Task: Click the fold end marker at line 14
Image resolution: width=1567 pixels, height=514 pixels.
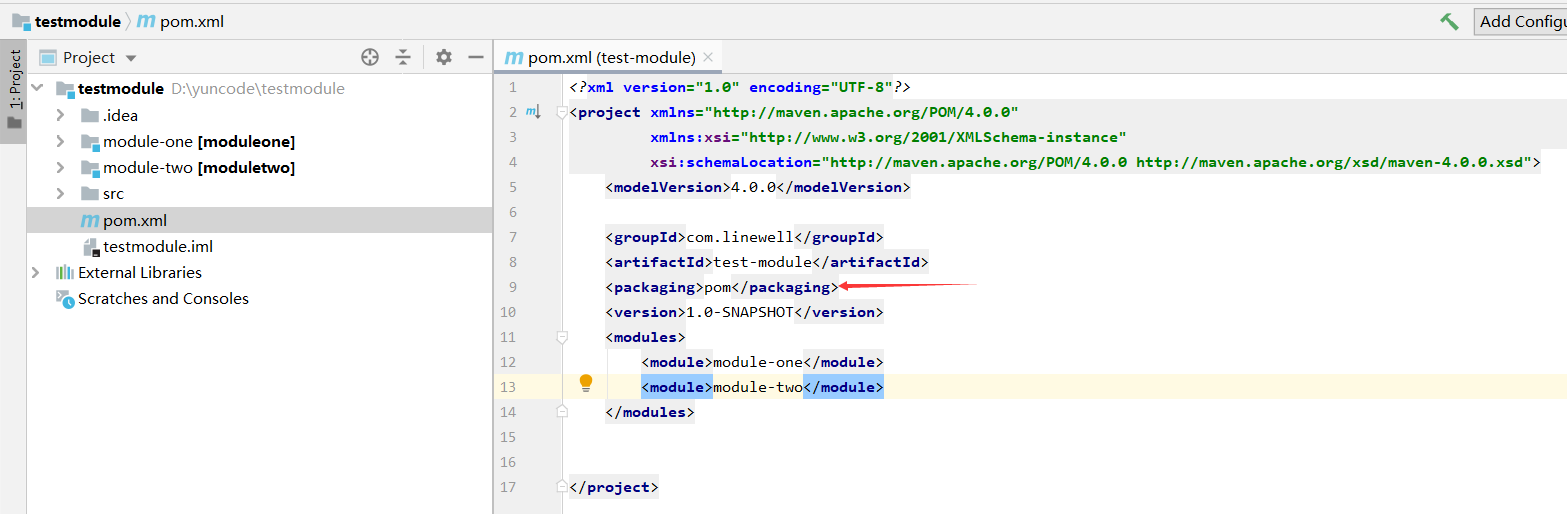Action: pyautogui.click(x=562, y=412)
